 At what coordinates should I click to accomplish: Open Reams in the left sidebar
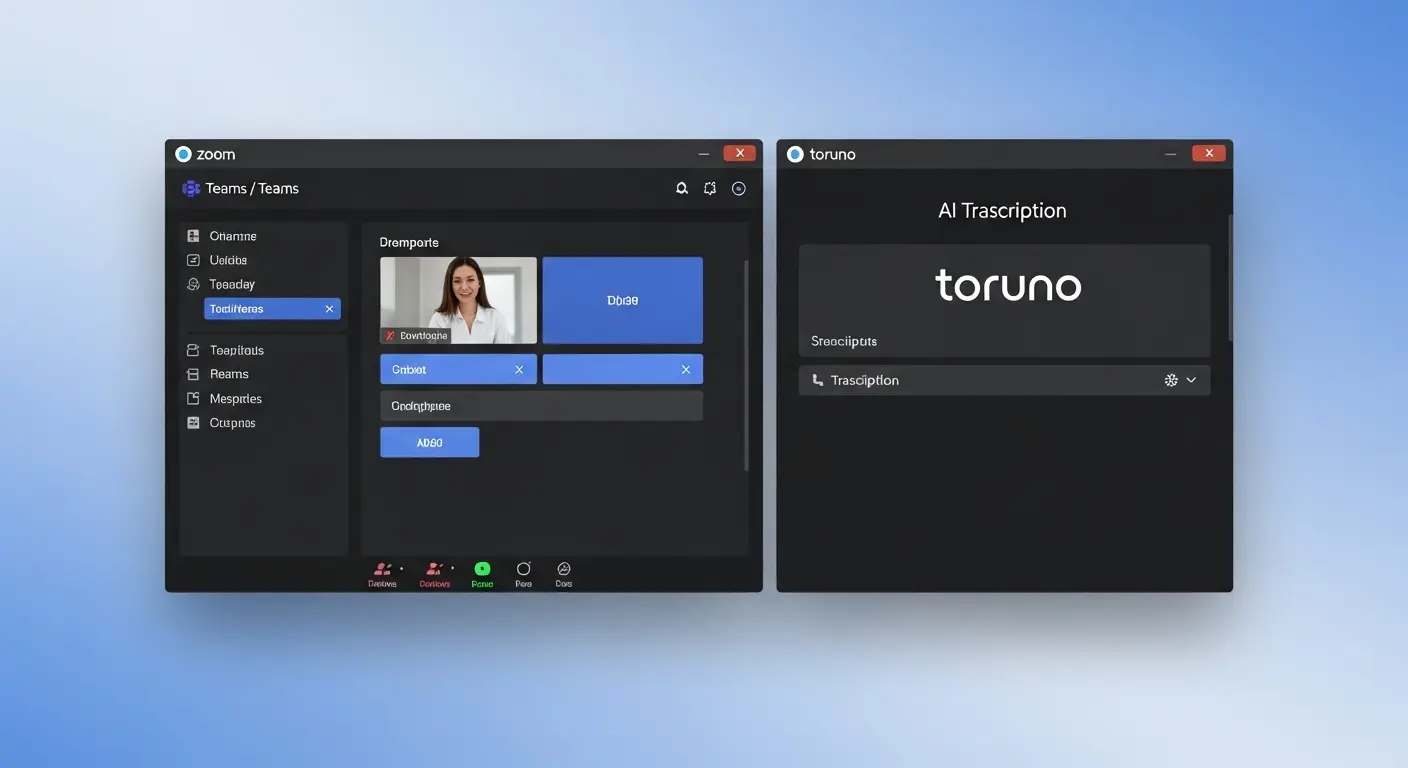[229, 374]
